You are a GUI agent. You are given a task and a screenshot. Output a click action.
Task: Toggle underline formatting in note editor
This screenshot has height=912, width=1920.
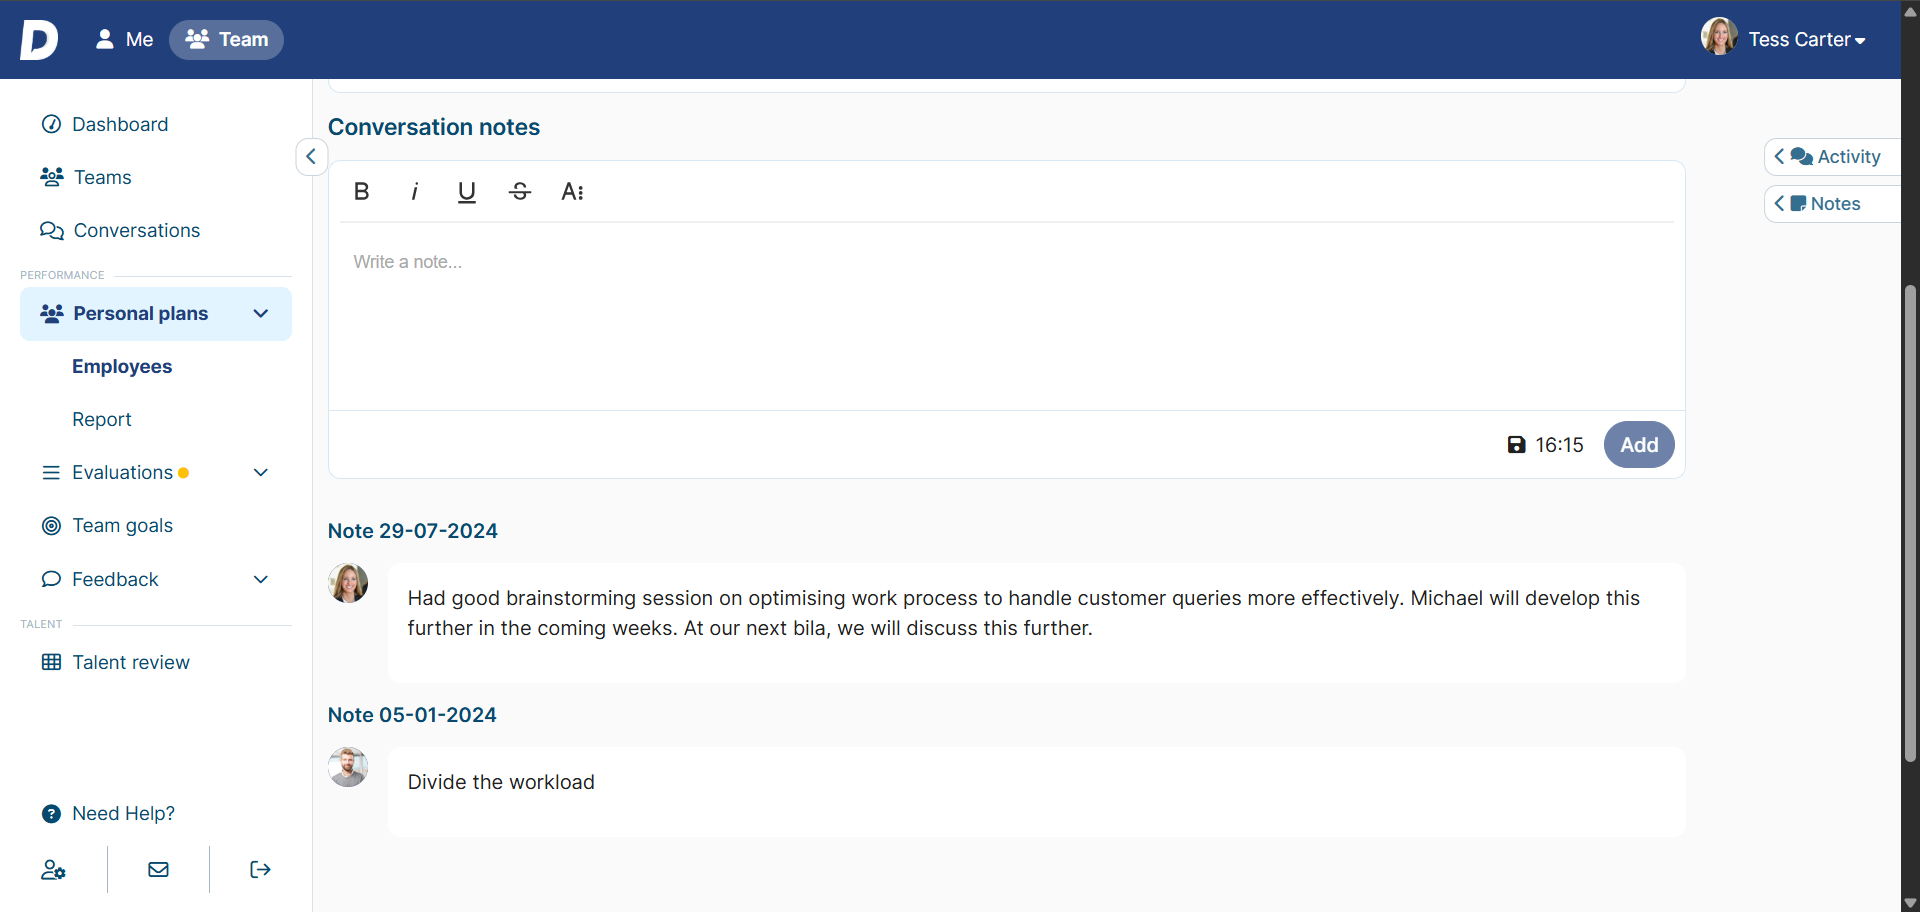tap(466, 191)
